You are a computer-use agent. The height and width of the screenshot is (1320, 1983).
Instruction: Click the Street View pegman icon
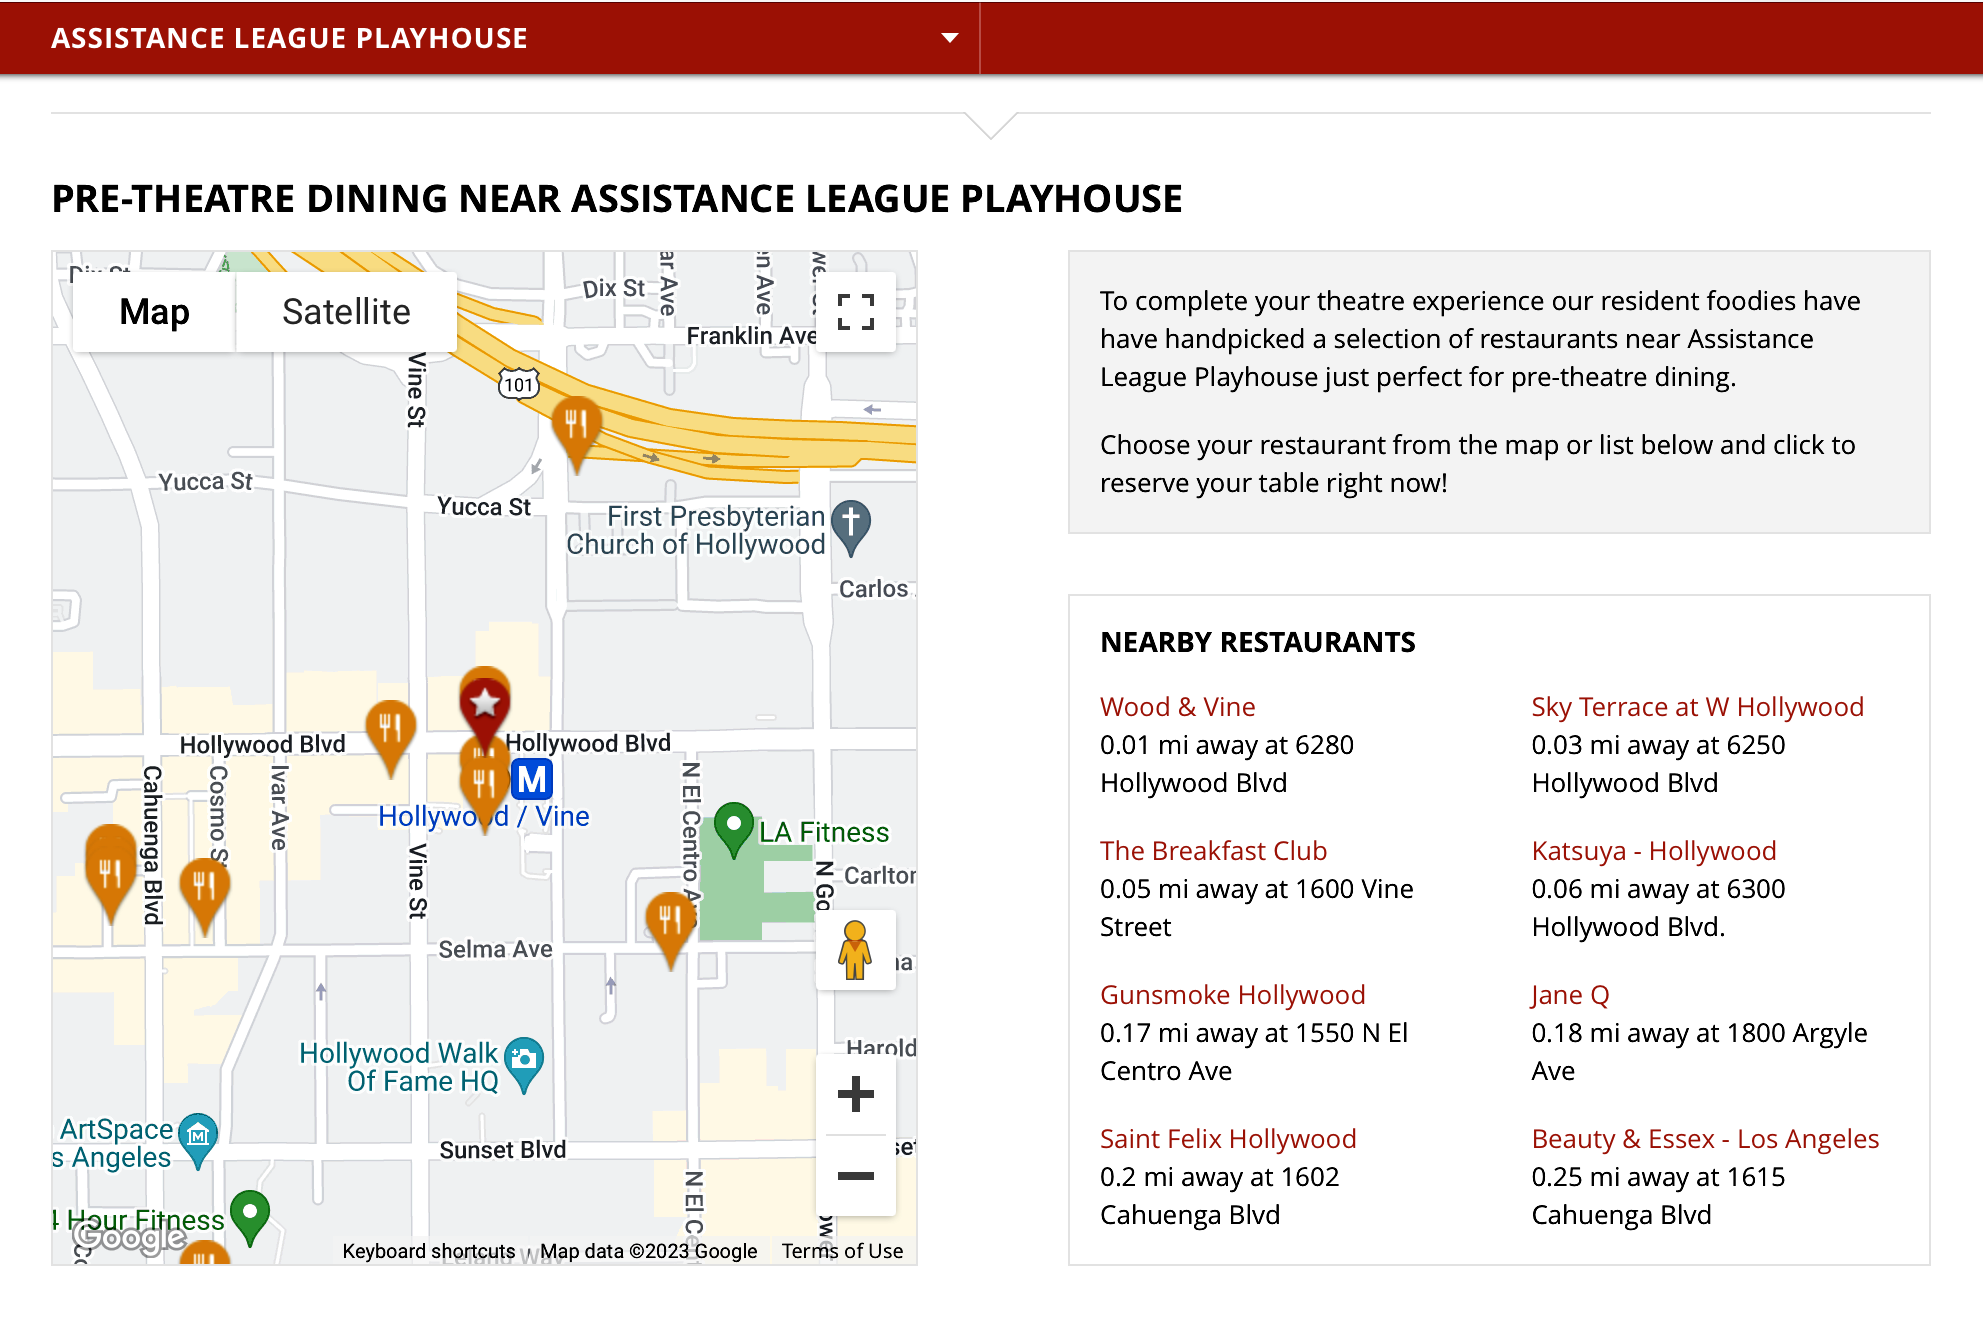pyautogui.click(x=855, y=950)
